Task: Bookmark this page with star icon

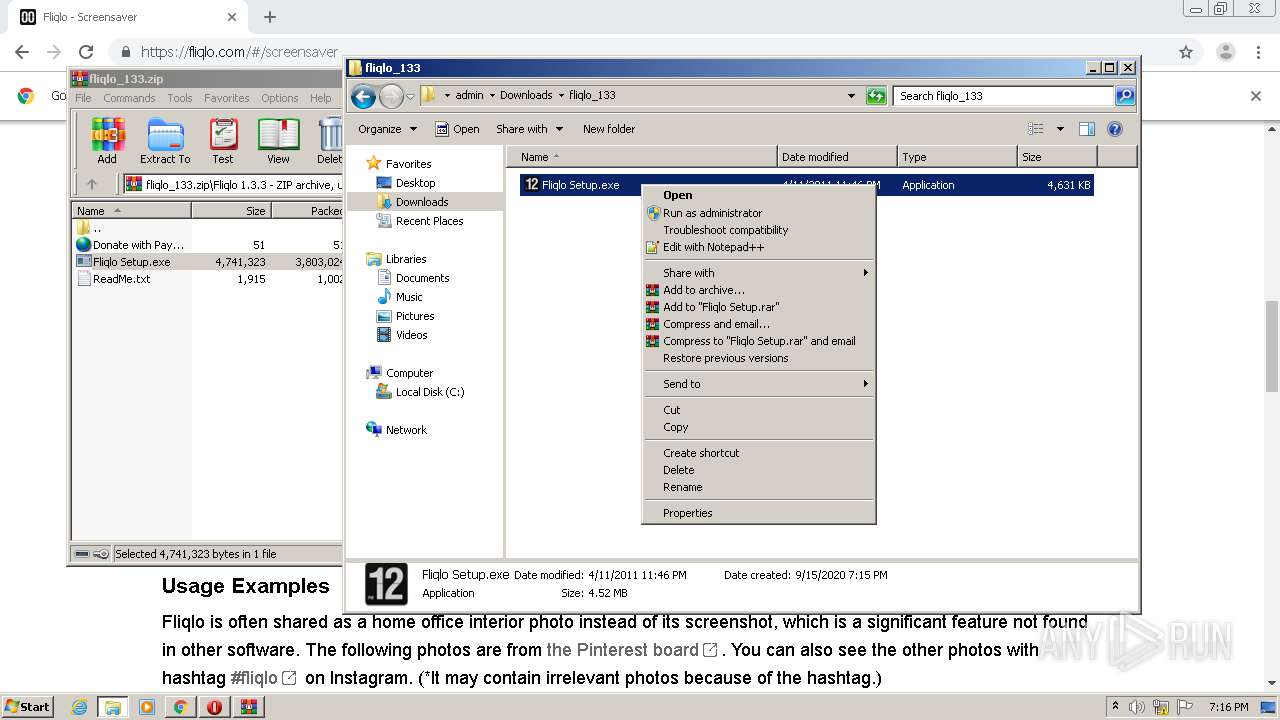Action: 1186,52
